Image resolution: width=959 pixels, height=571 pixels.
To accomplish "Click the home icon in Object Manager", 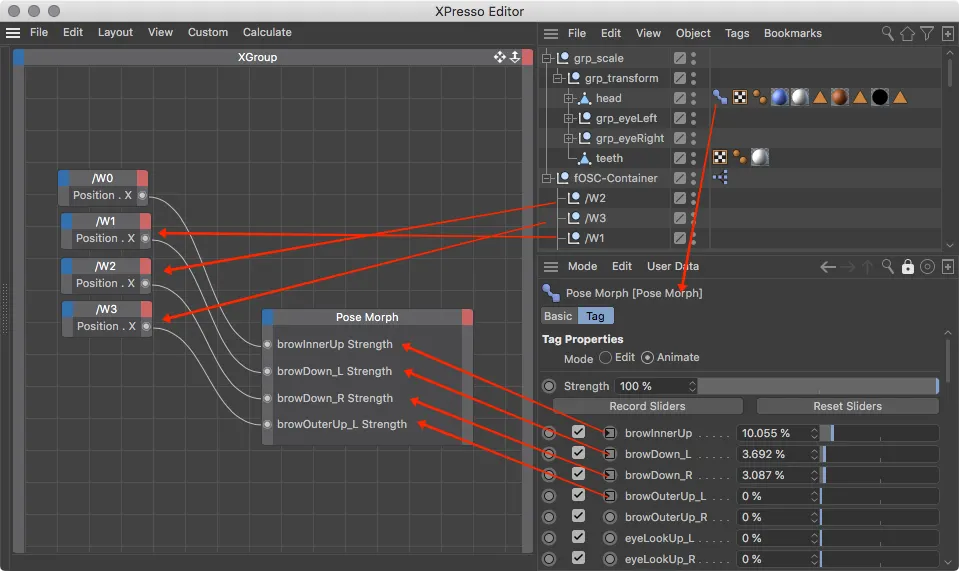I will pos(907,33).
